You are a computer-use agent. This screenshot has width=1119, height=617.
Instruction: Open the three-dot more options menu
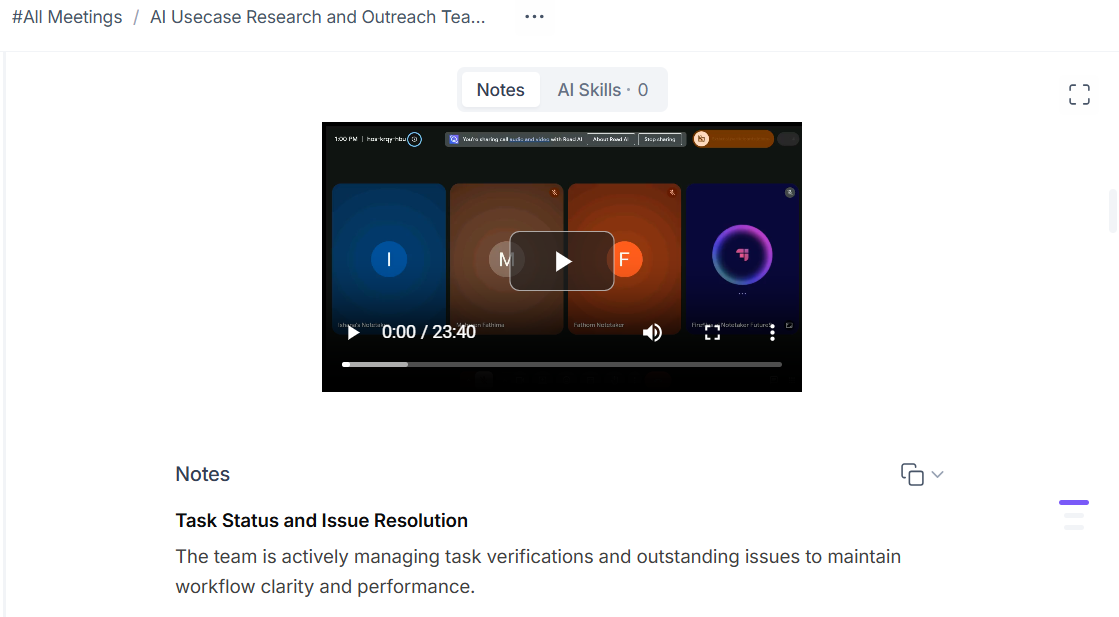pyautogui.click(x=534, y=16)
